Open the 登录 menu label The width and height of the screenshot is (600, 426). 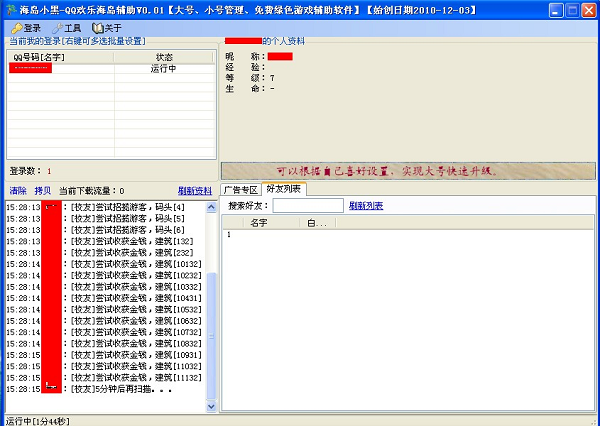pyautogui.click(x=32, y=28)
